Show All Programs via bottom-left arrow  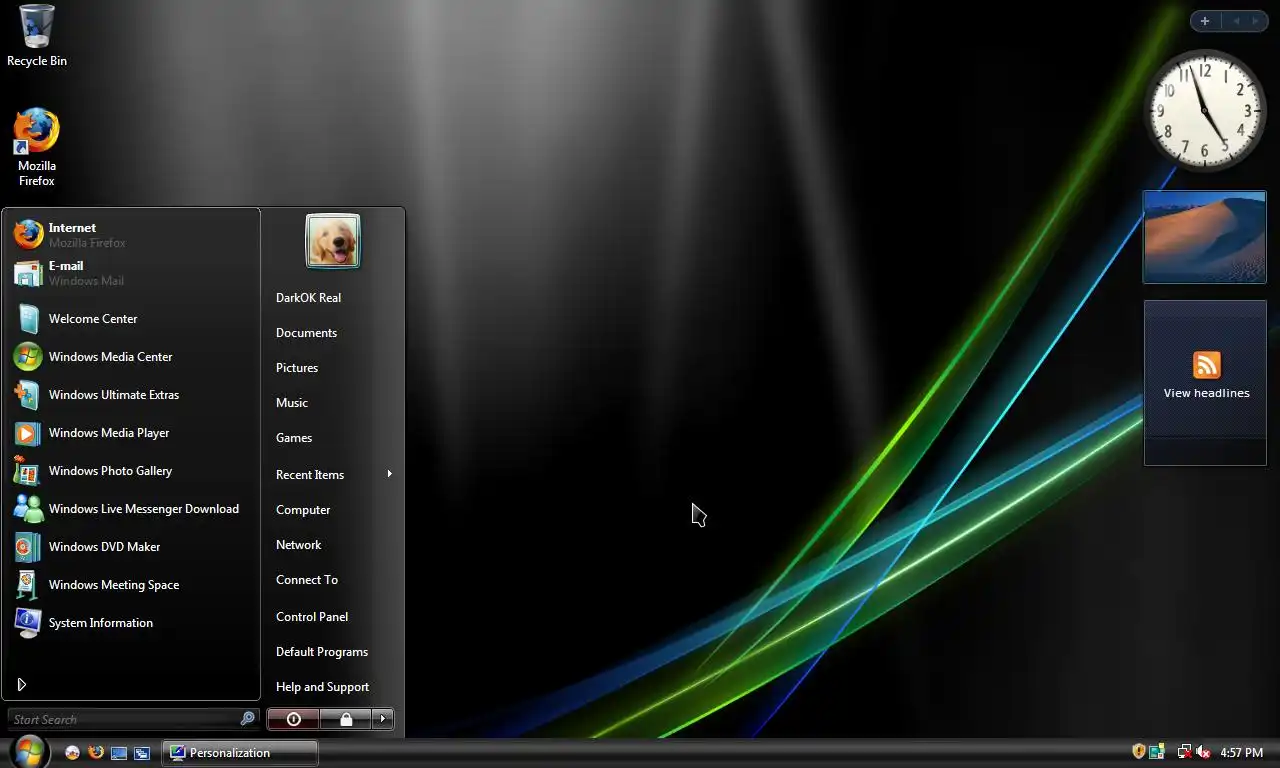pos(21,685)
